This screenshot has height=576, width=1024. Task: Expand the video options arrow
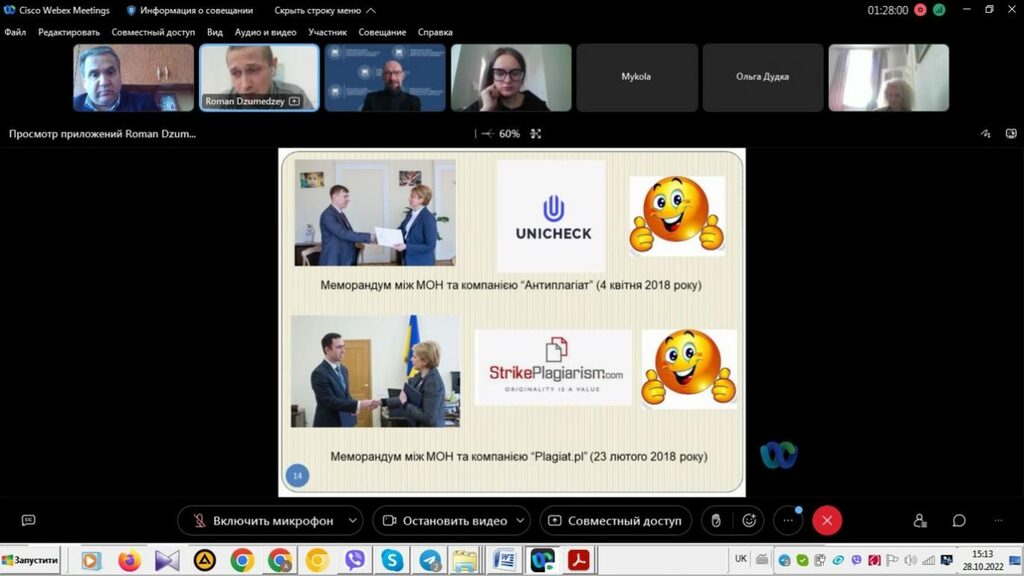pos(521,520)
